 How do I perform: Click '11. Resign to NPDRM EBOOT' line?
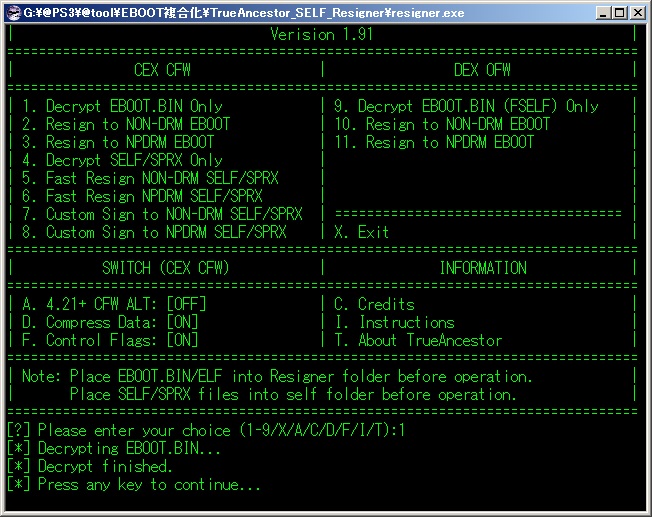434,142
